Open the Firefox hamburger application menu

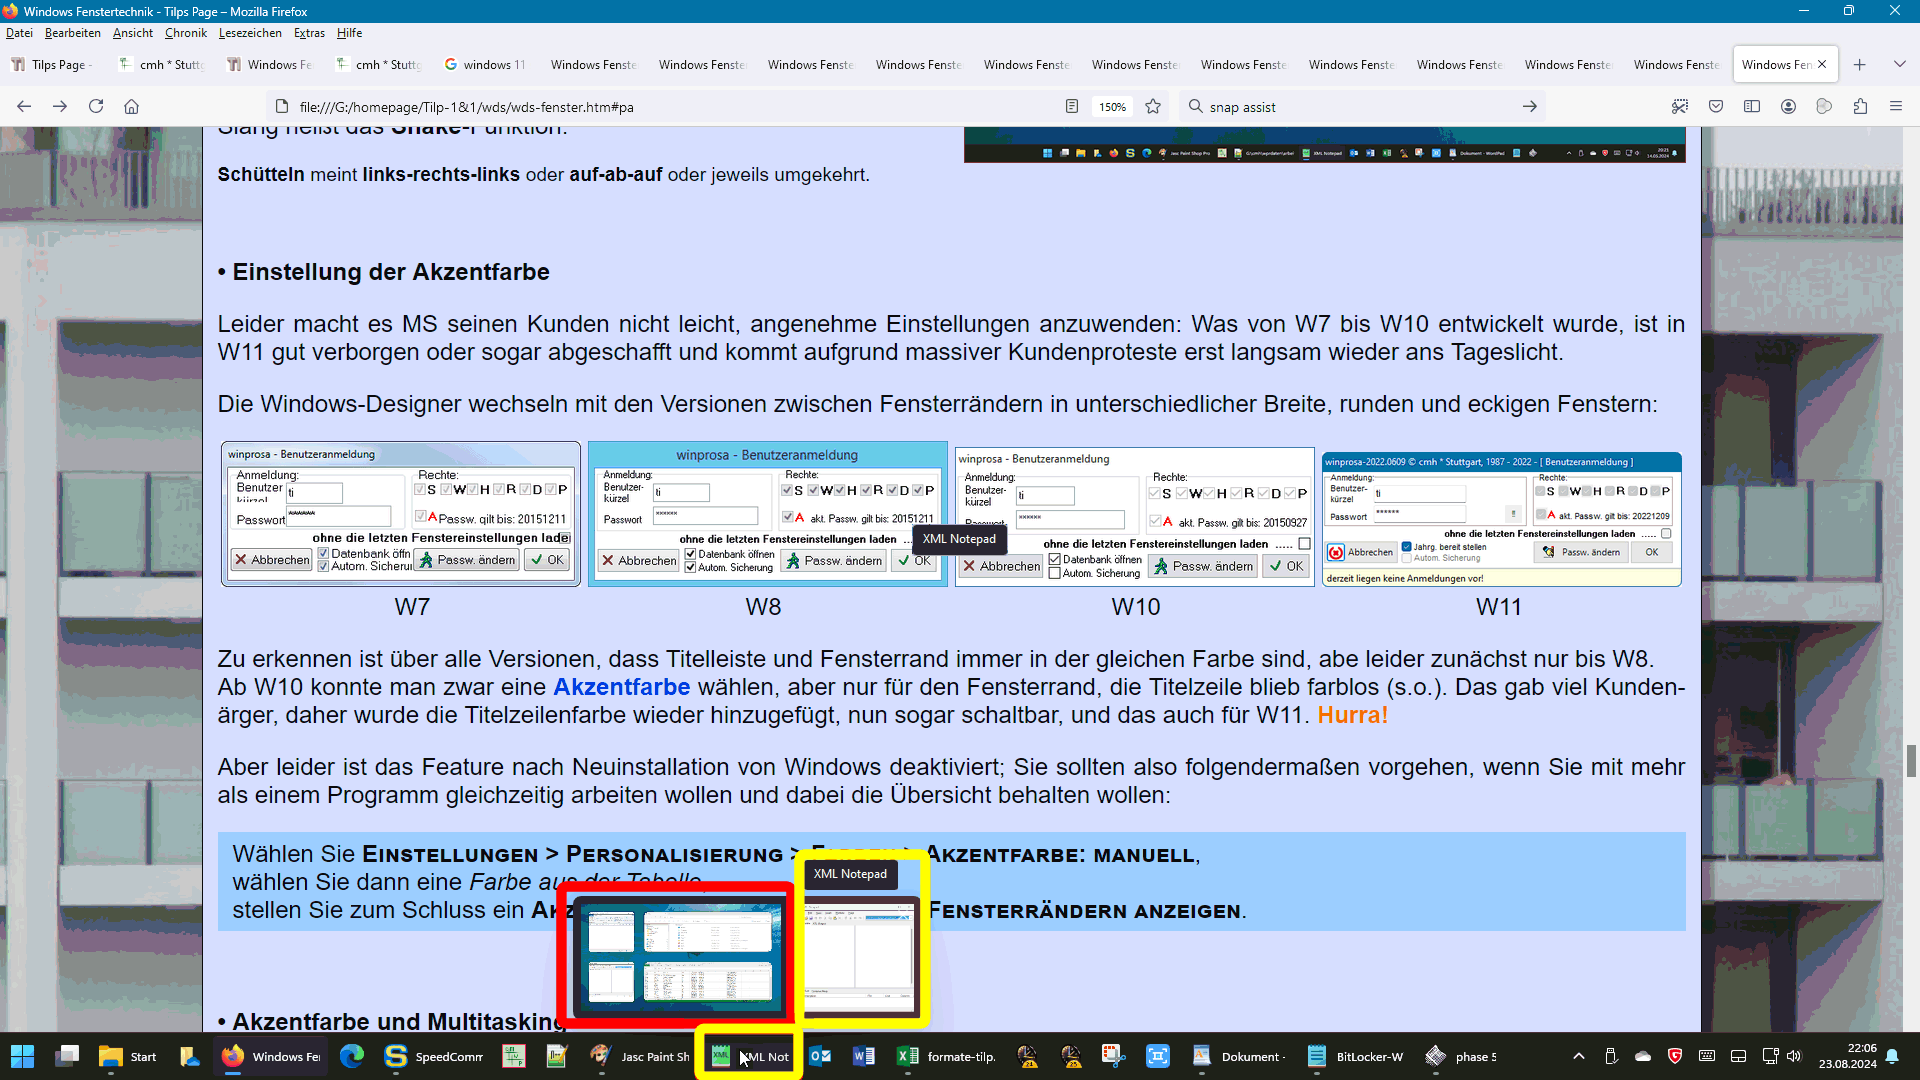pos(1896,107)
